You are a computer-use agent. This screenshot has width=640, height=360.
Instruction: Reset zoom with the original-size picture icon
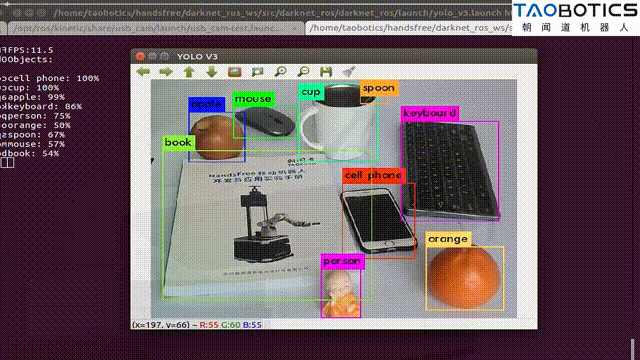(234, 72)
